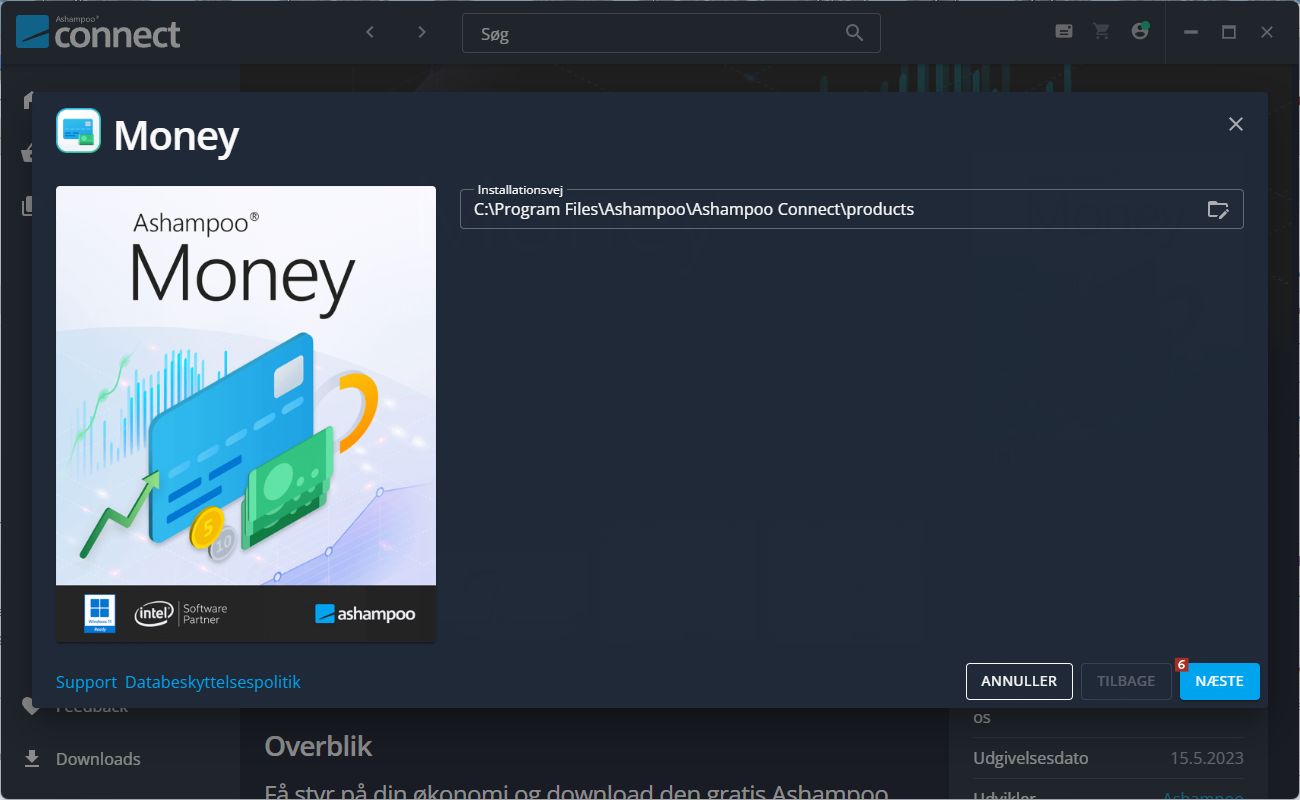Image resolution: width=1300 pixels, height=800 pixels.
Task: Open the Support link
Action: [86, 682]
